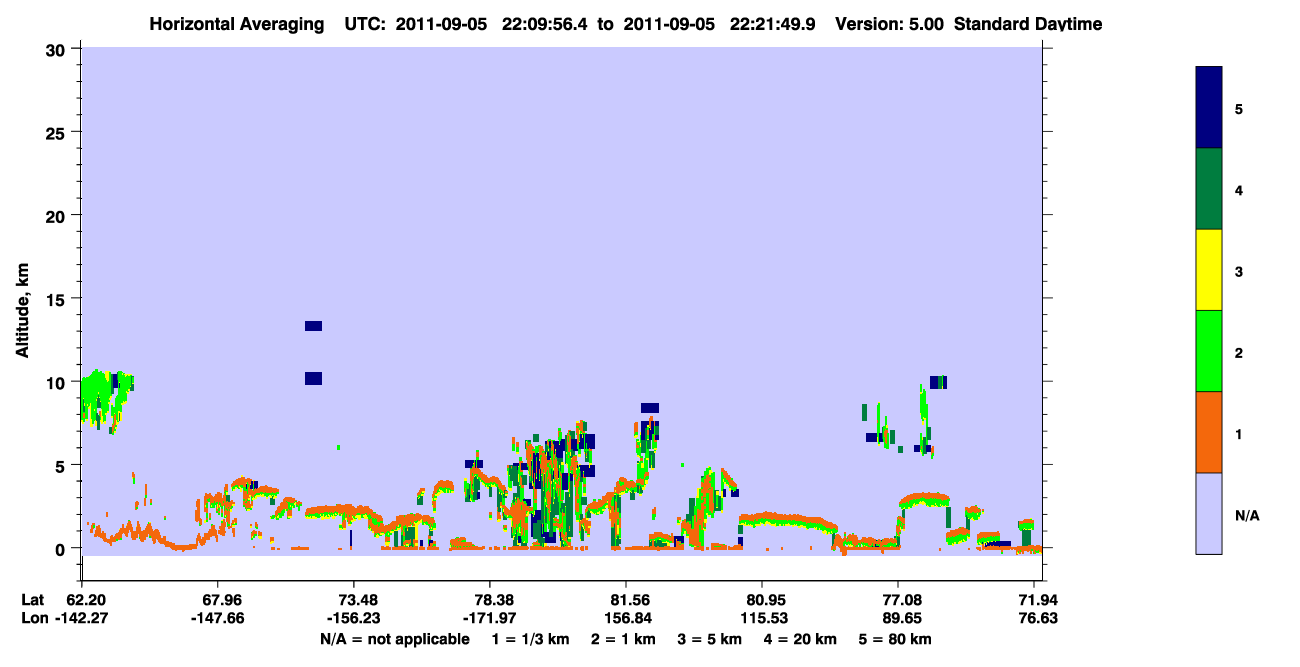Click the yellow colorbar segment labeled 3
The width and height of the screenshot is (1300, 667).
[x=1209, y=270]
